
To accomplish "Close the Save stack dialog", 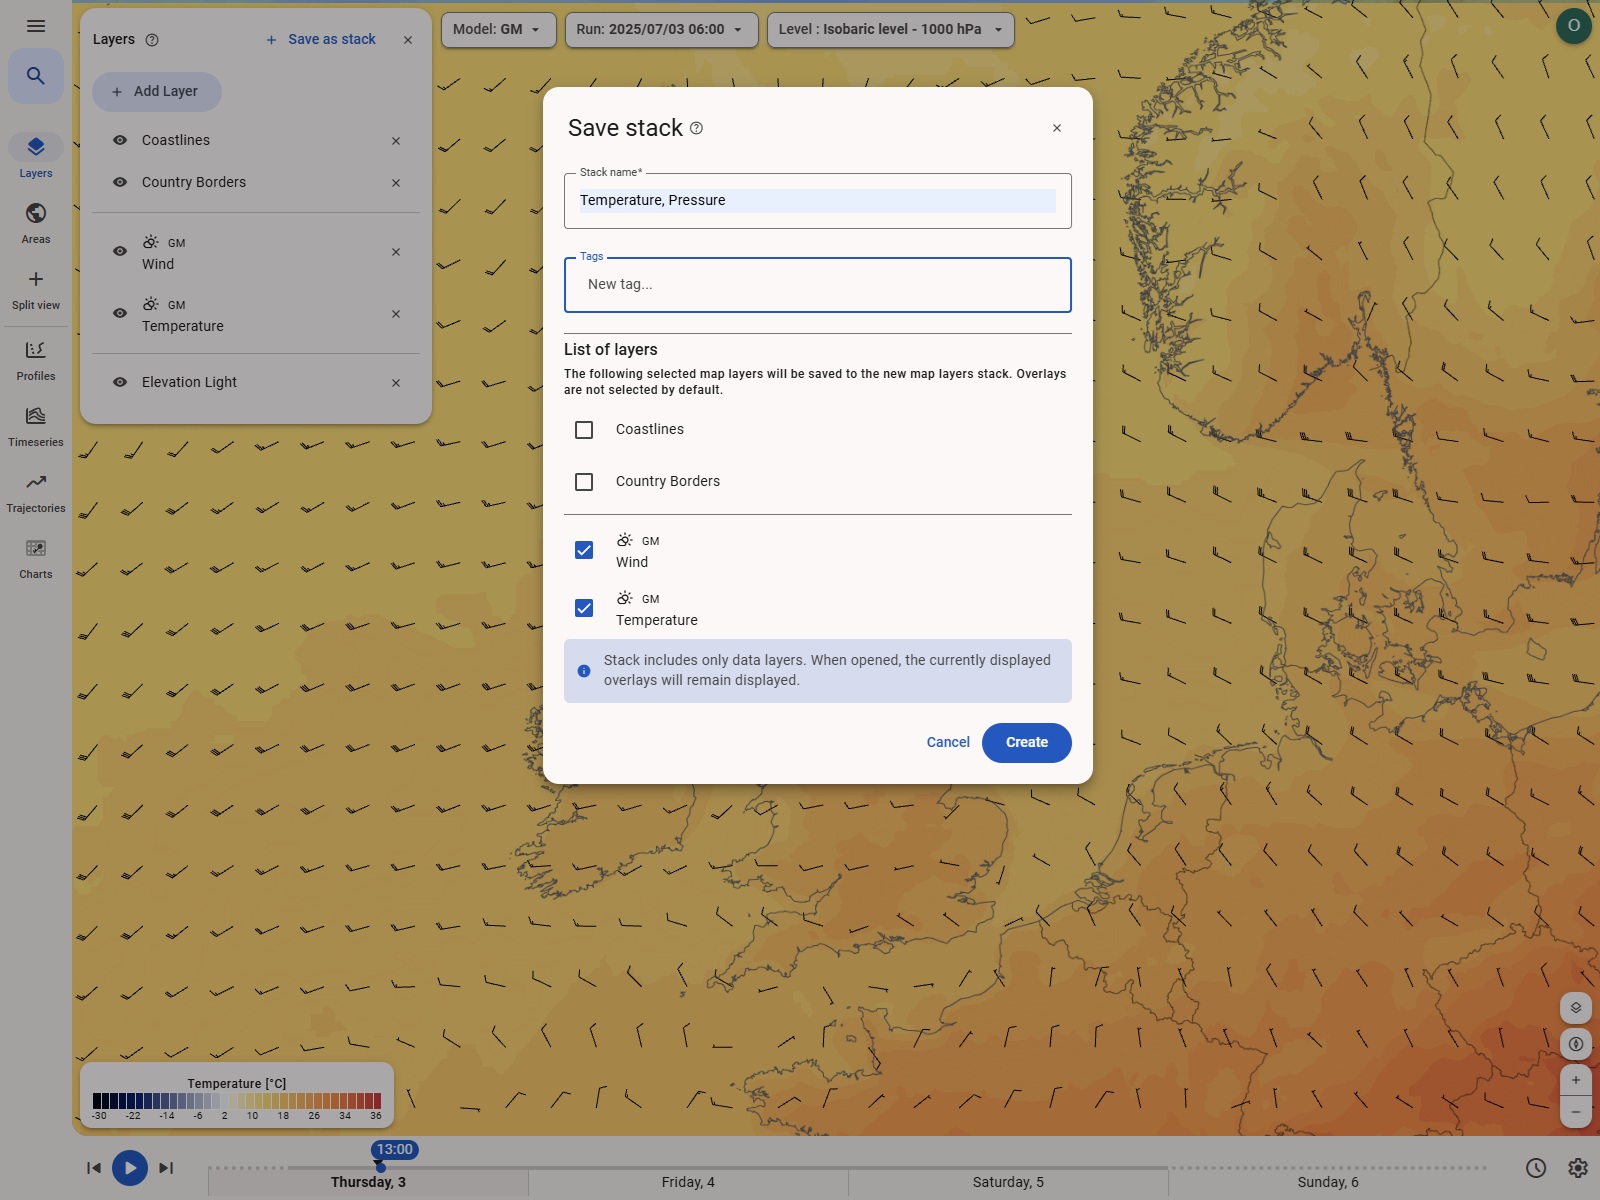I will click(1057, 128).
